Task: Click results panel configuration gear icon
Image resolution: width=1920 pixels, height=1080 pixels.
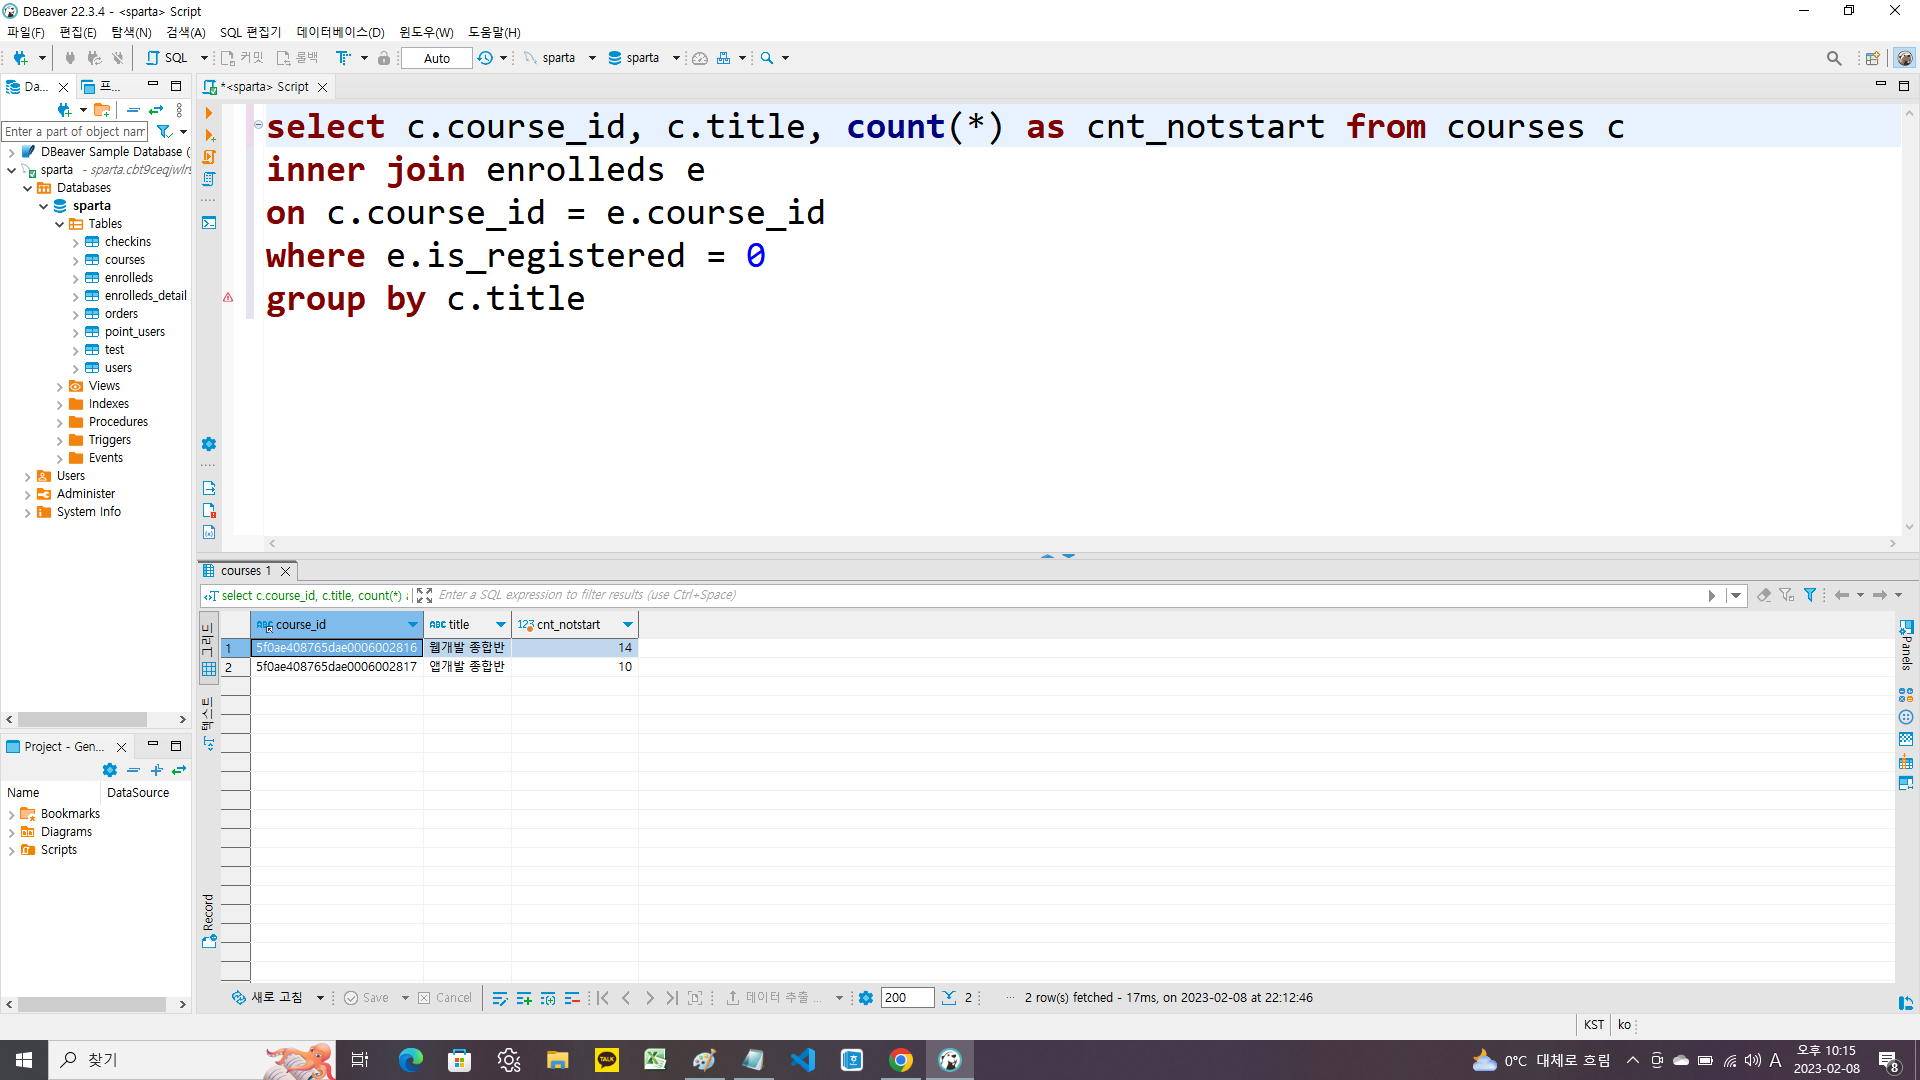Action: (x=866, y=998)
